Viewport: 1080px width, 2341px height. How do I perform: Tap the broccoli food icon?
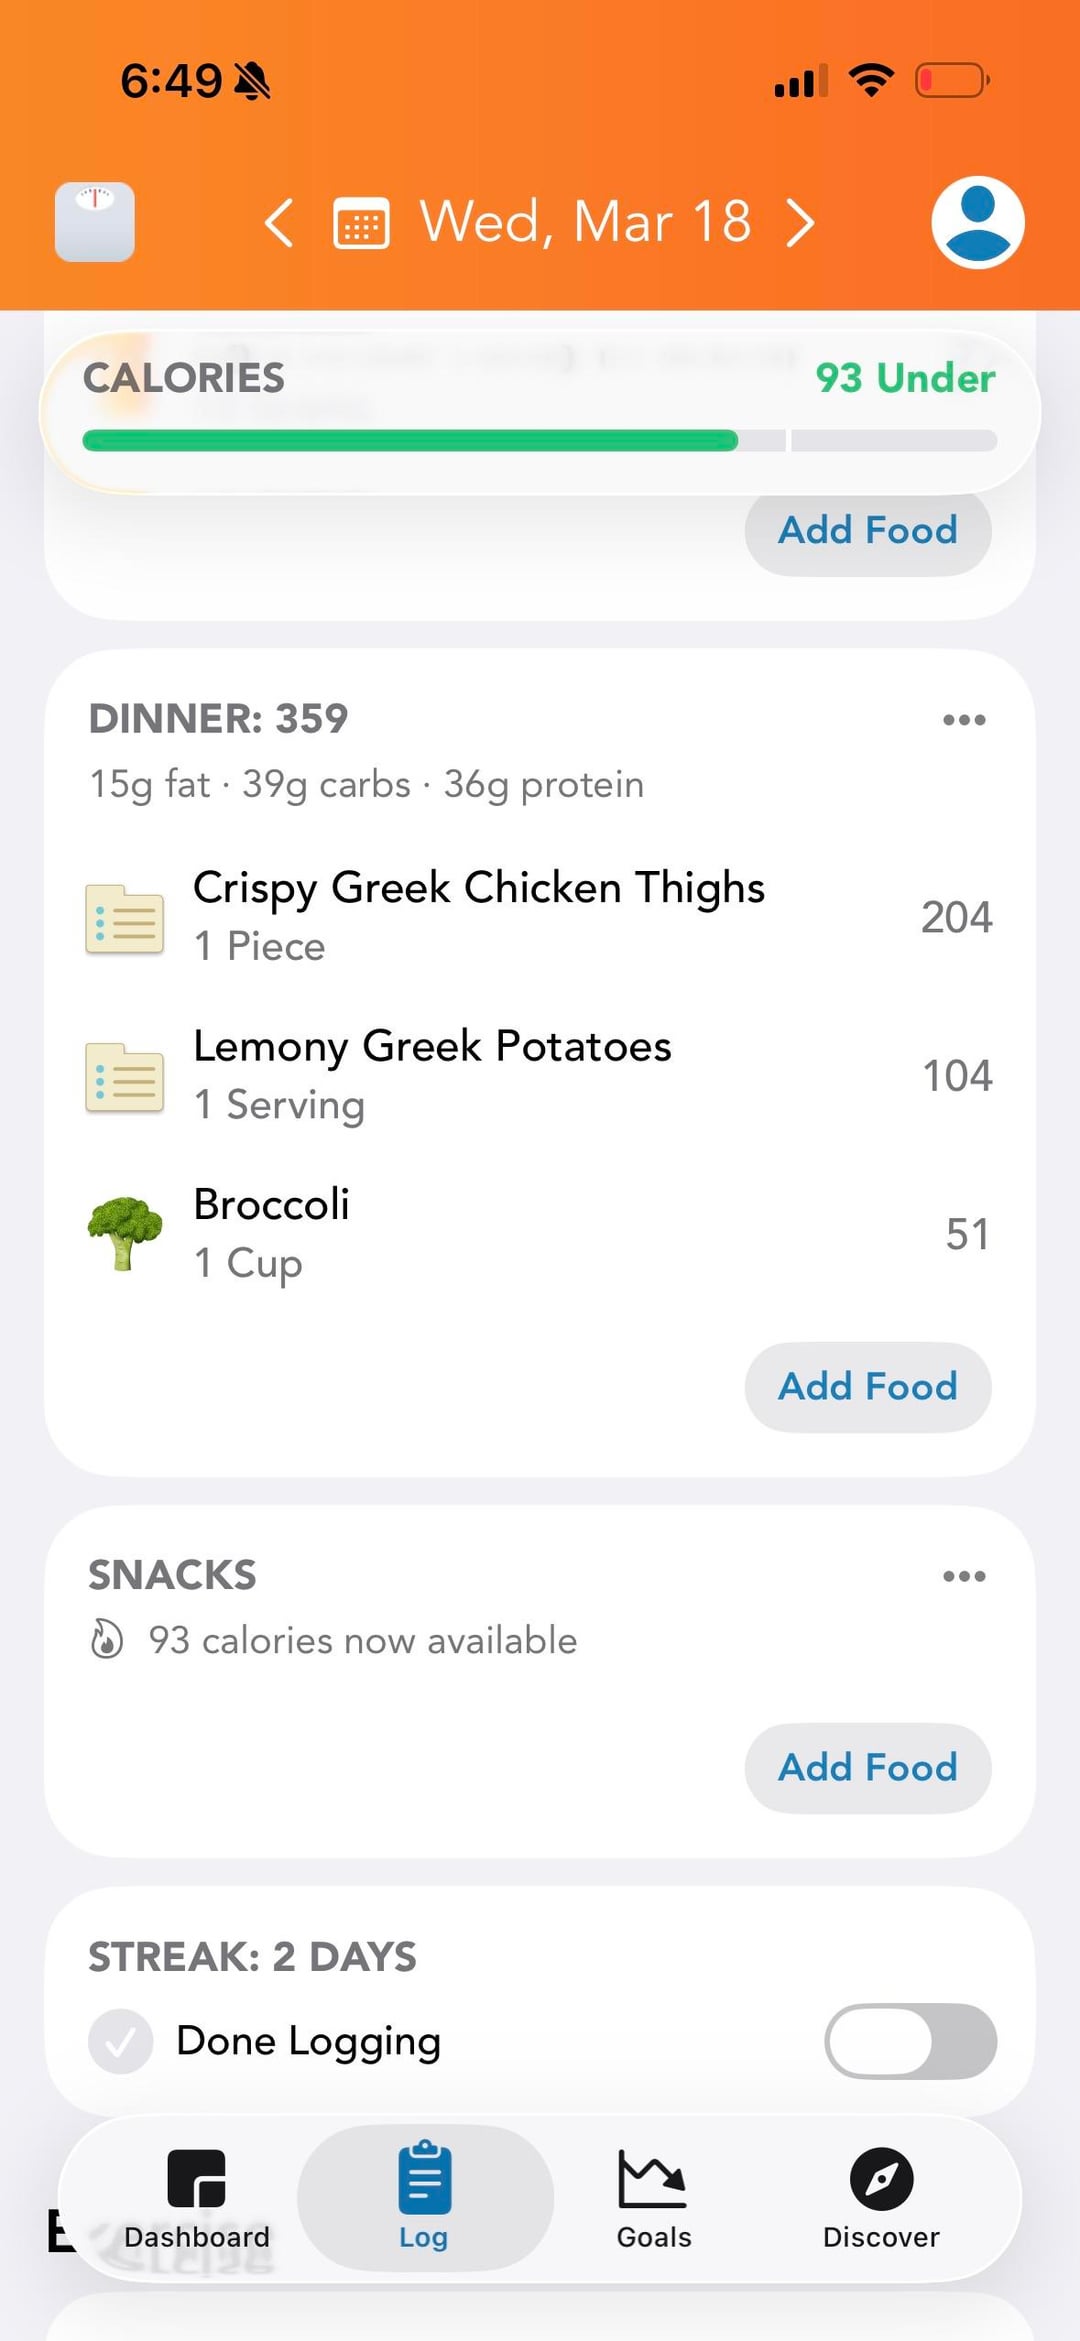coord(125,1233)
